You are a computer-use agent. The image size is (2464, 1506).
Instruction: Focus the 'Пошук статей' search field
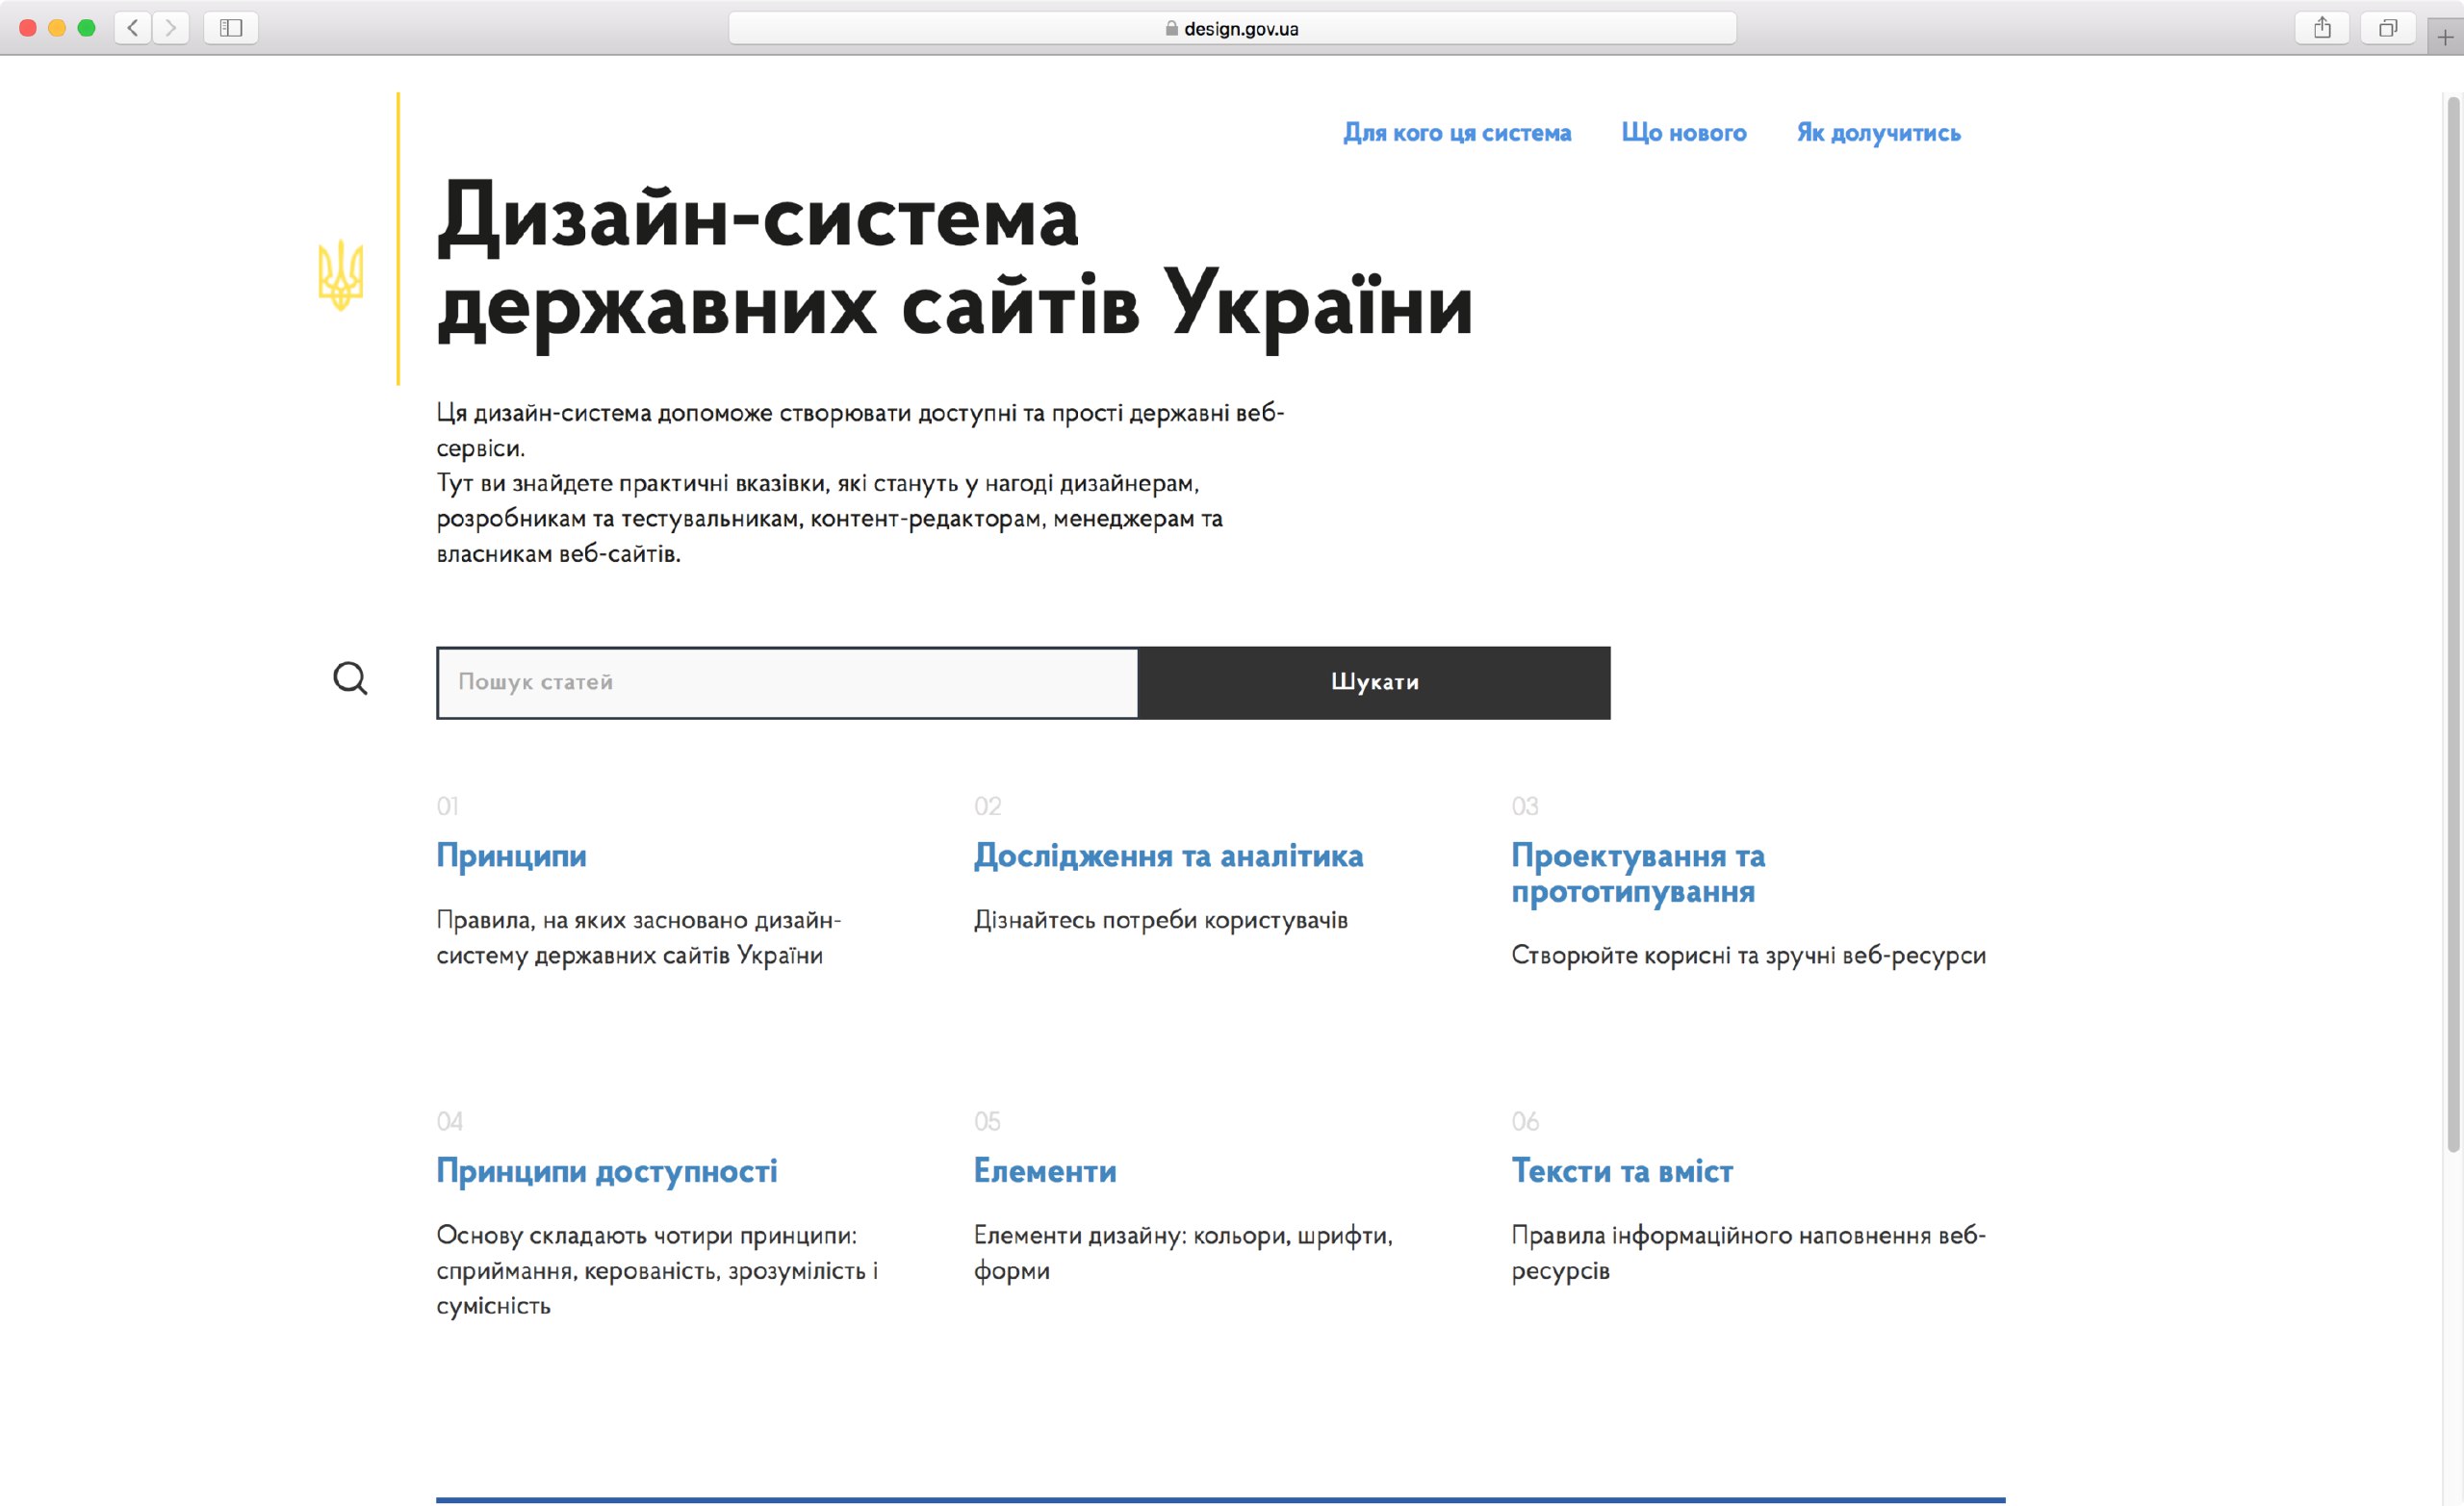(x=788, y=683)
